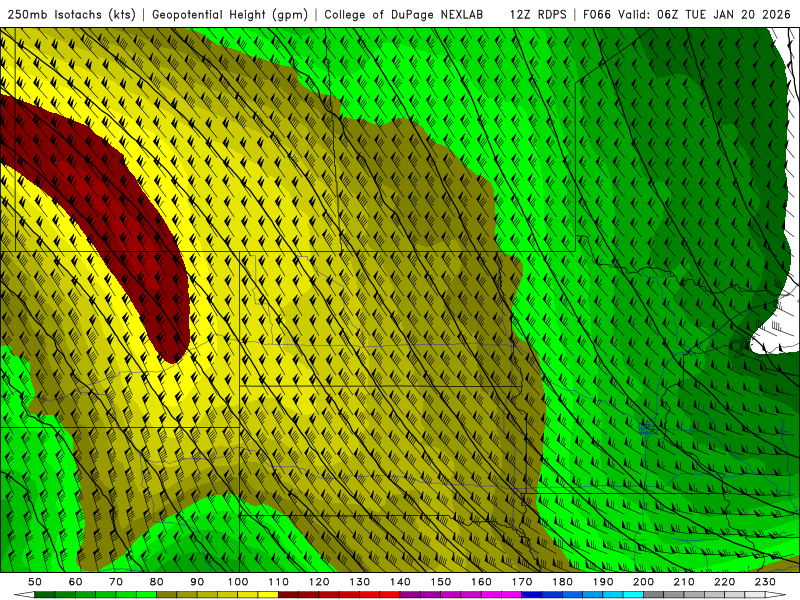Click the 230 value on the color scale
This screenshot has width=800, height=600.
coord(765,582)
